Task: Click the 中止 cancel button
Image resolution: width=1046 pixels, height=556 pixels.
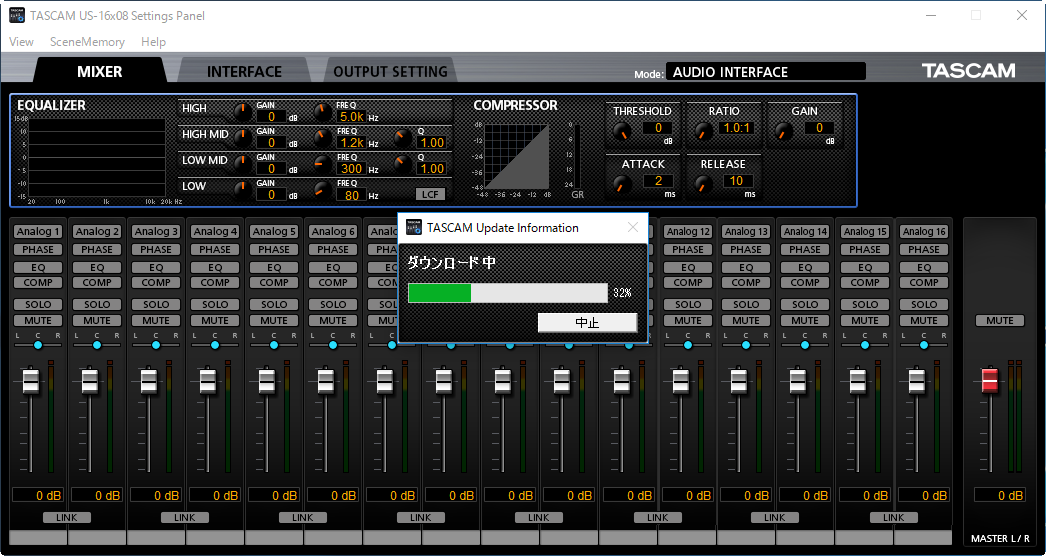Action: pyautogui.click(x=587, y=322)
